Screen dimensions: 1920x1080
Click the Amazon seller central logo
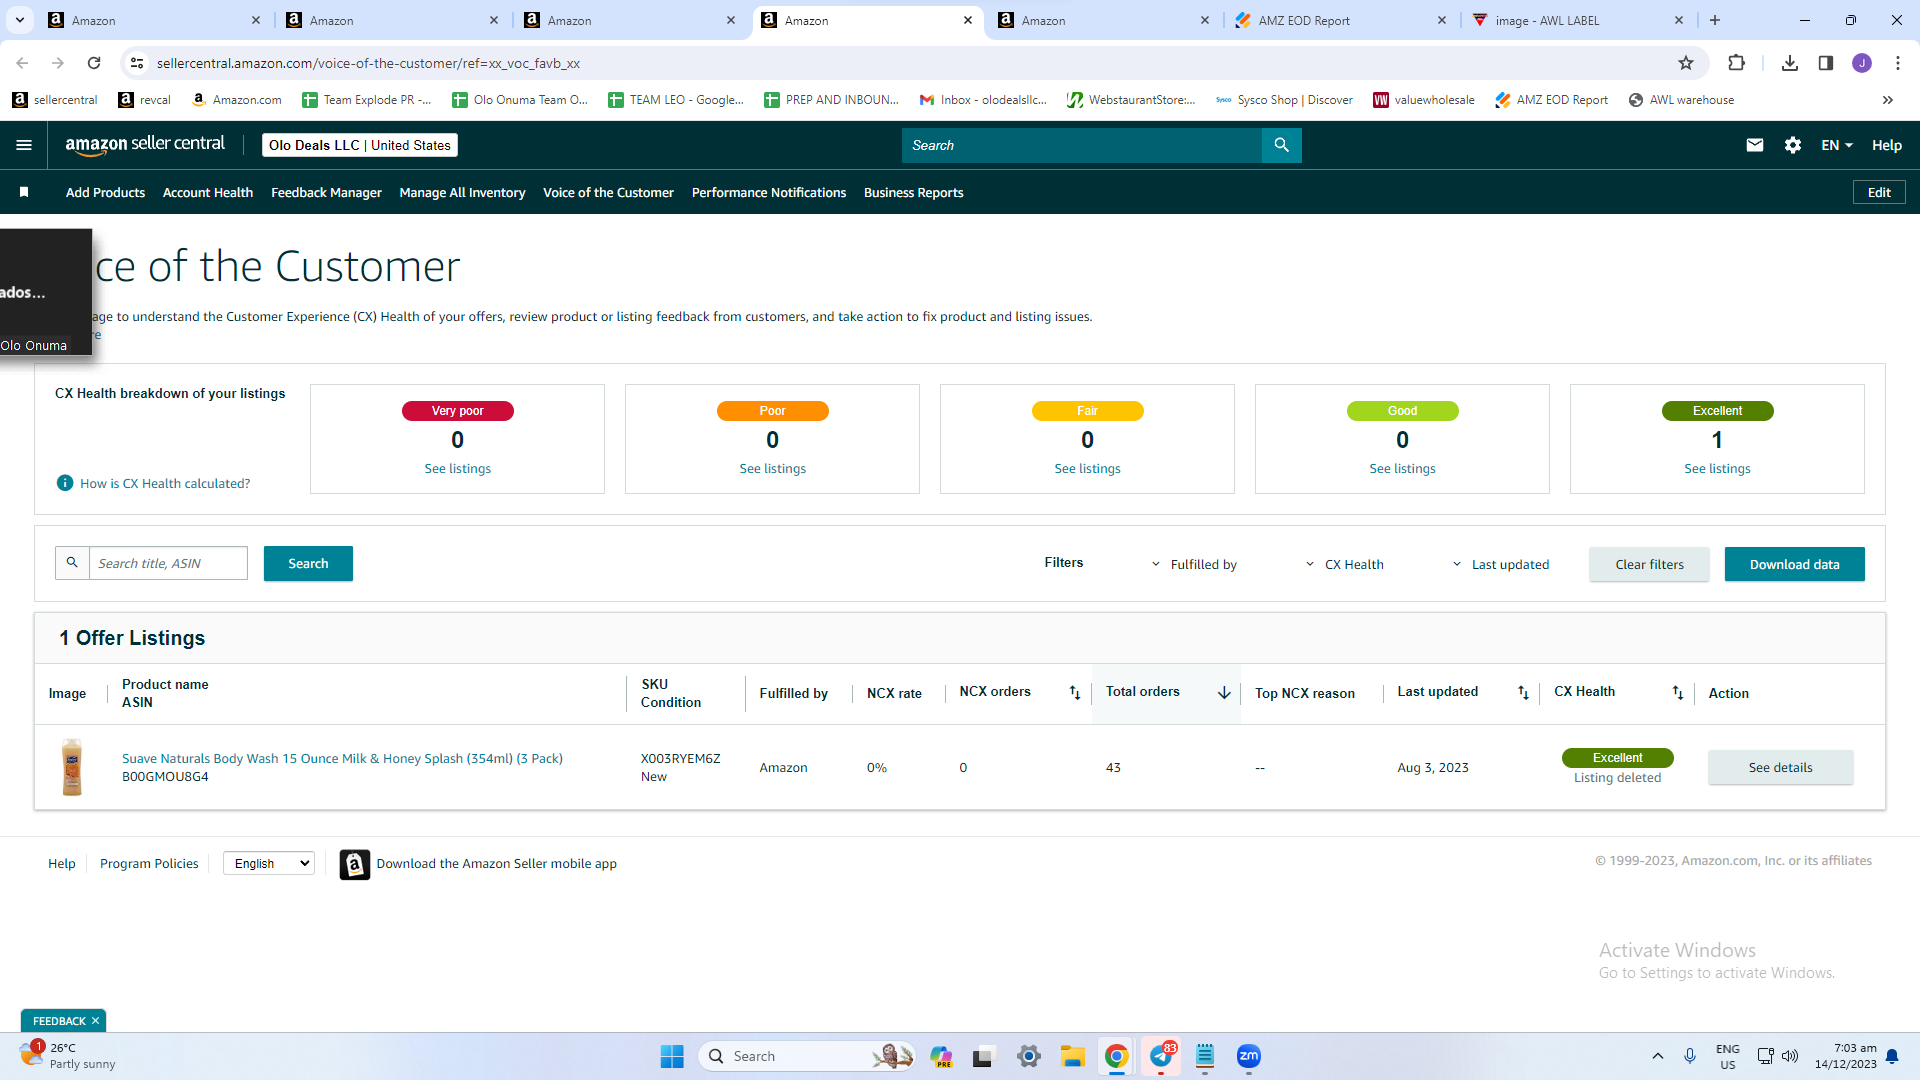click(145, 144)
